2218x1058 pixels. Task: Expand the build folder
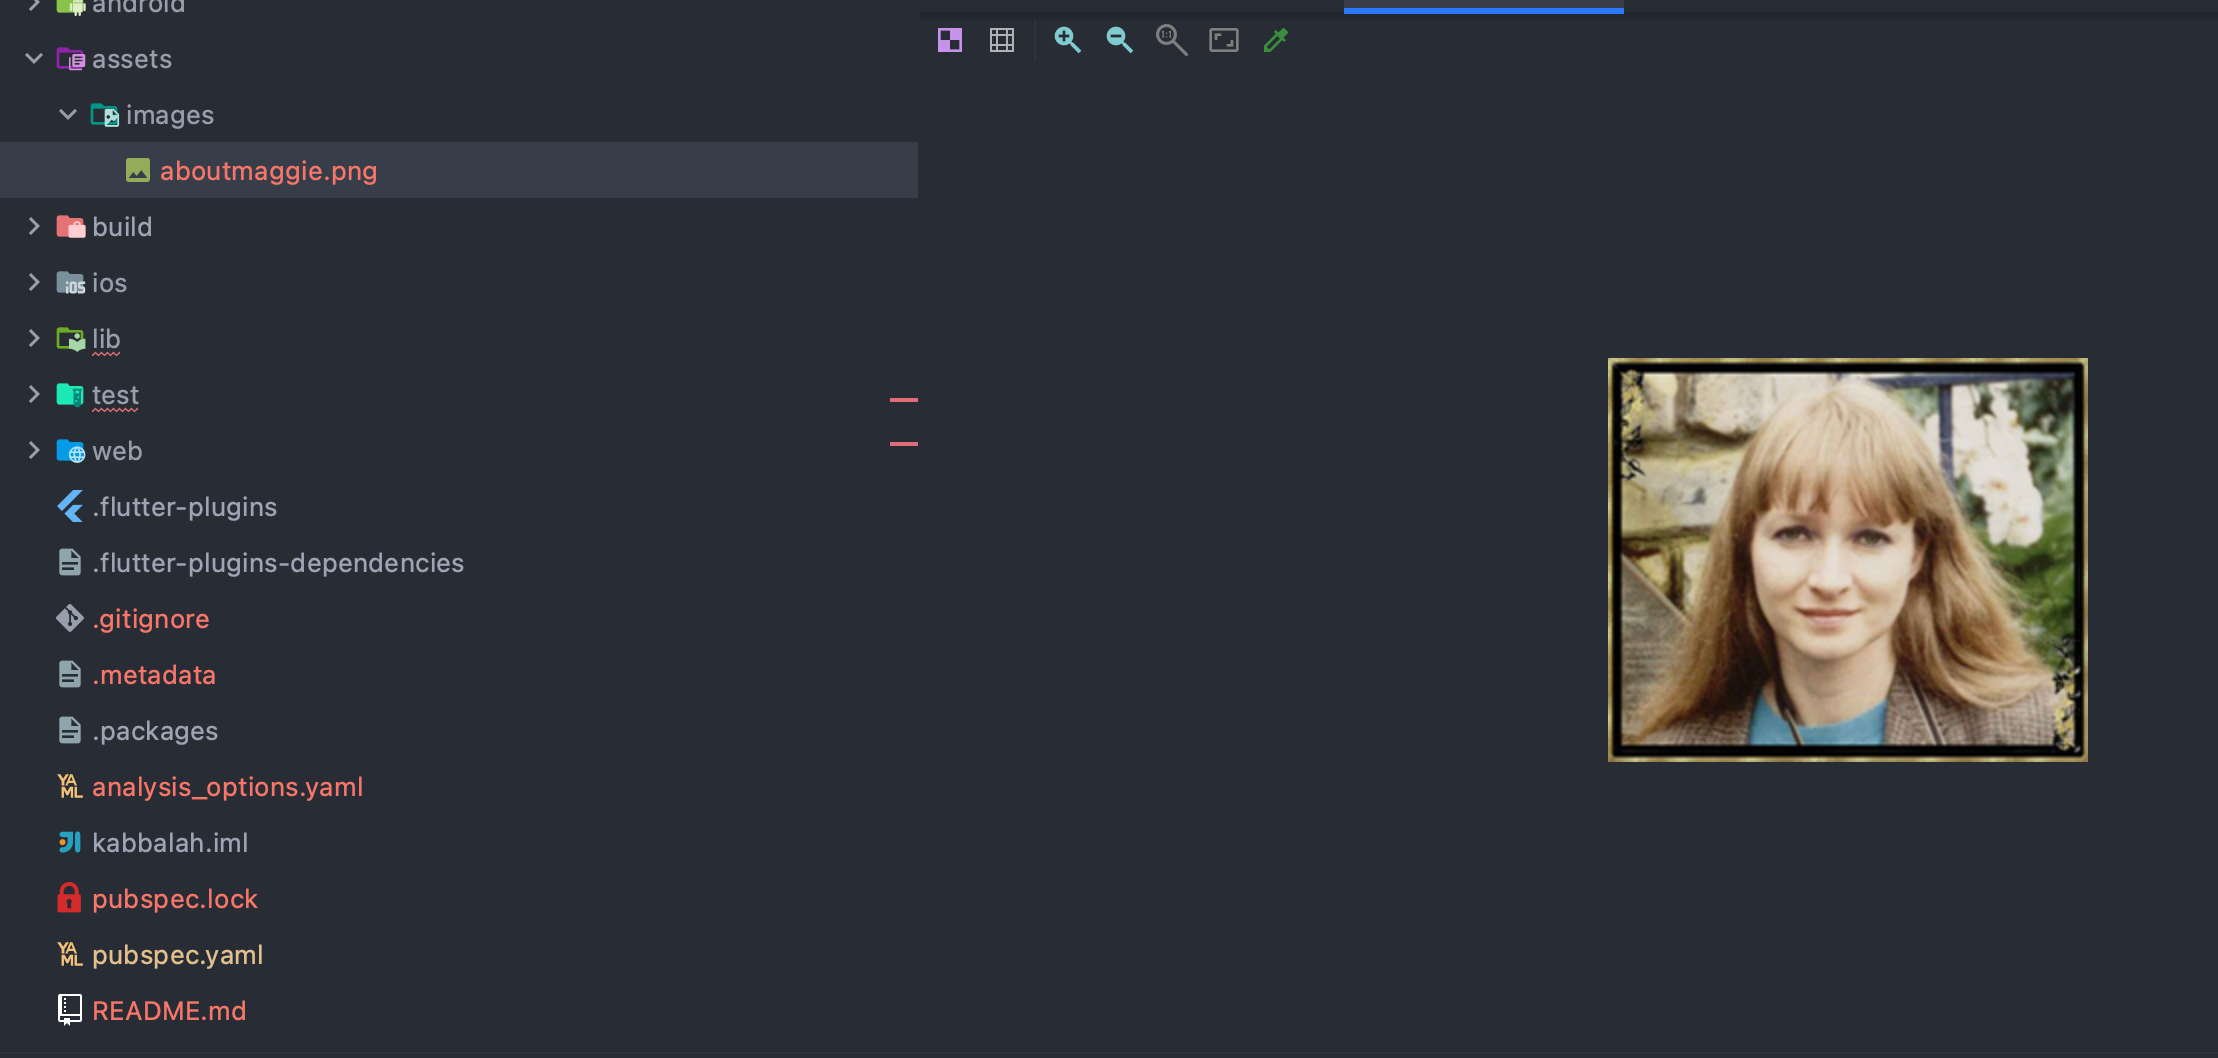(34, 227)
